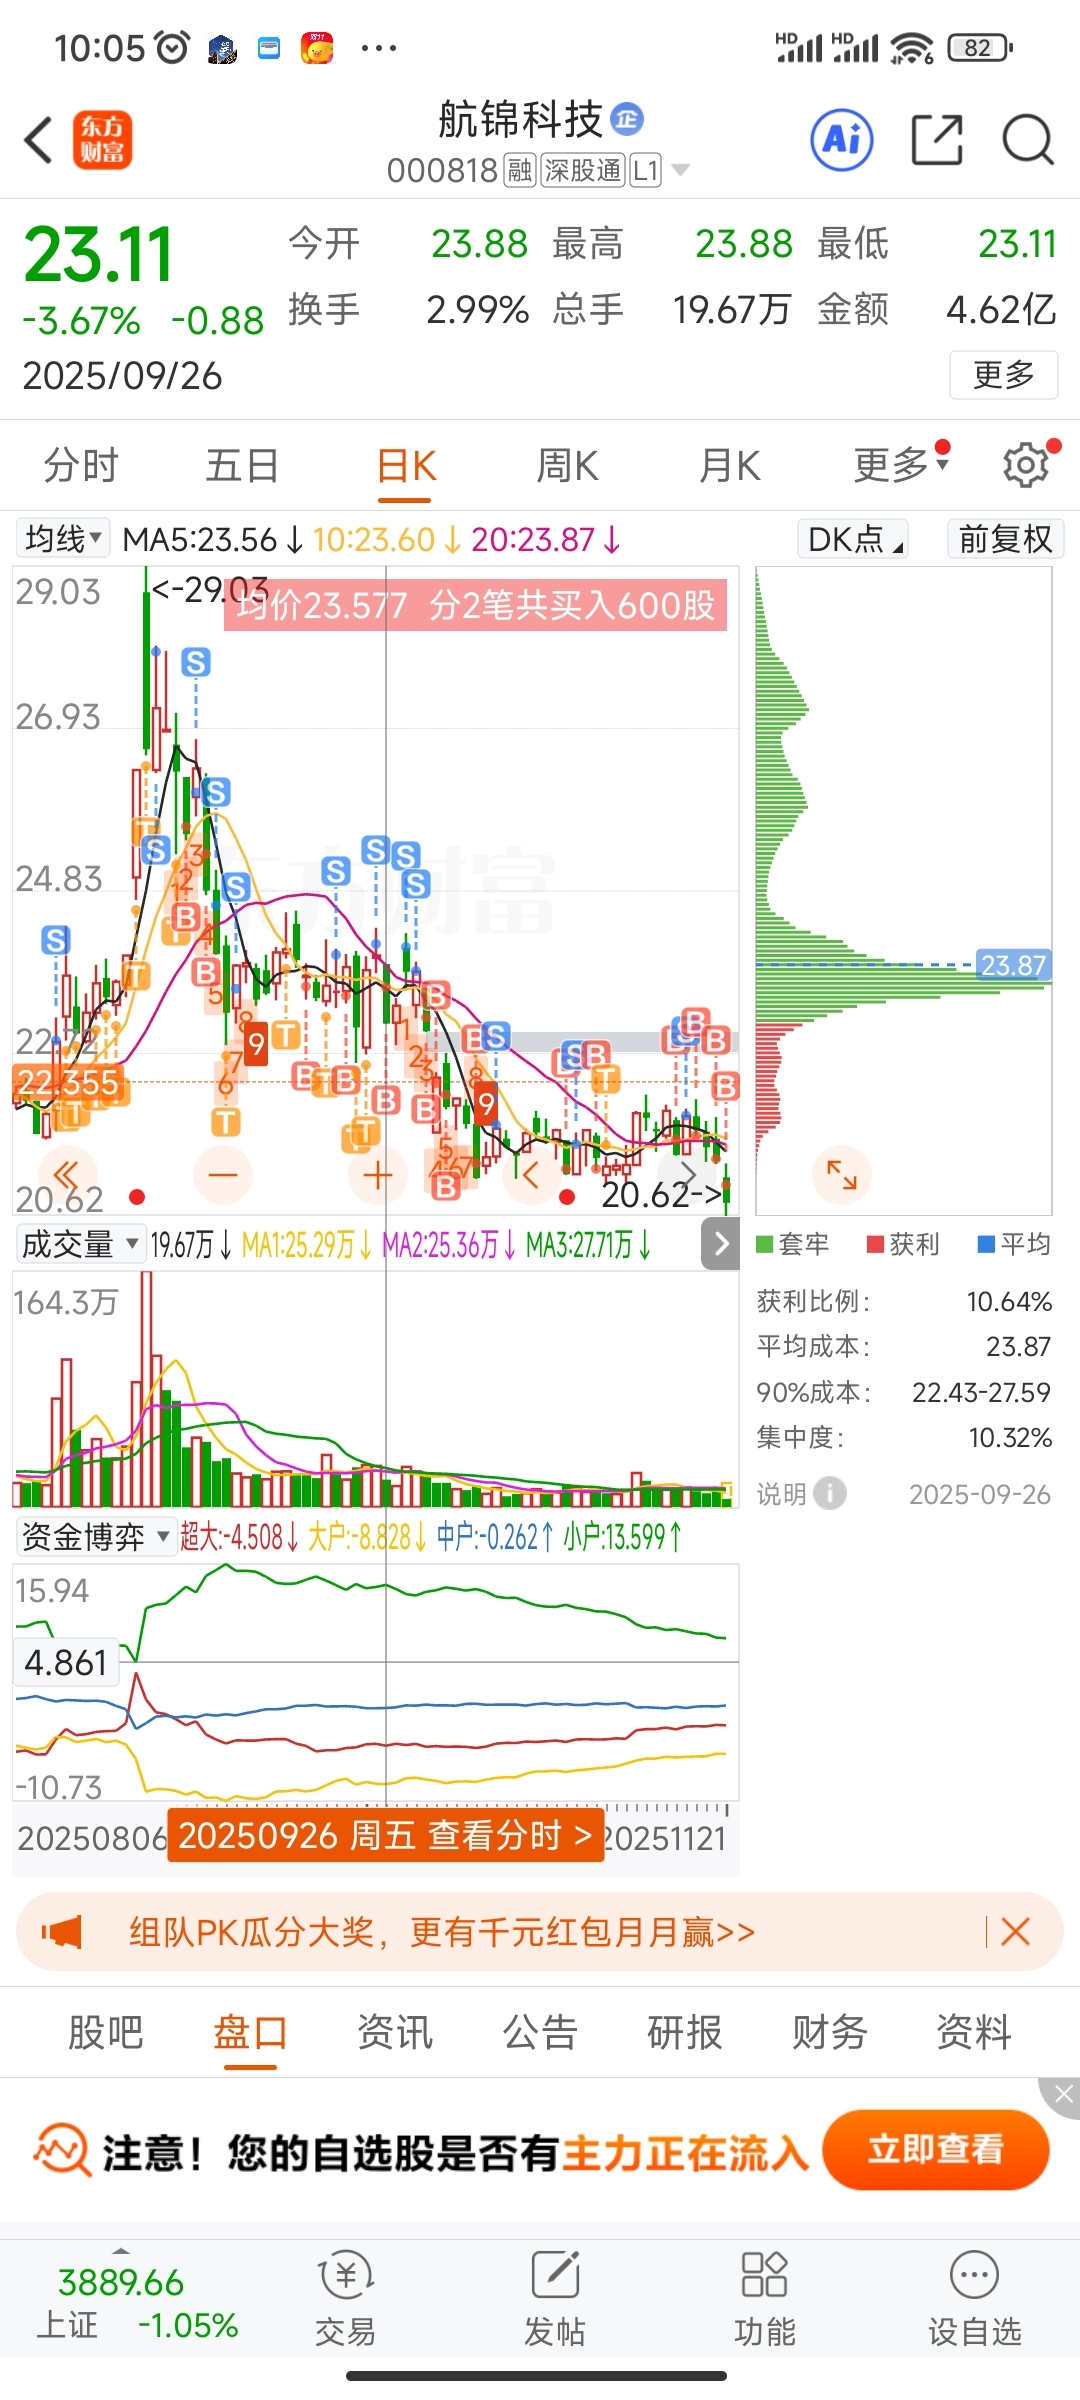Open chart settings gear icon
The height and width of the screenshot is (2400, 1080).
click(1026, 465)
